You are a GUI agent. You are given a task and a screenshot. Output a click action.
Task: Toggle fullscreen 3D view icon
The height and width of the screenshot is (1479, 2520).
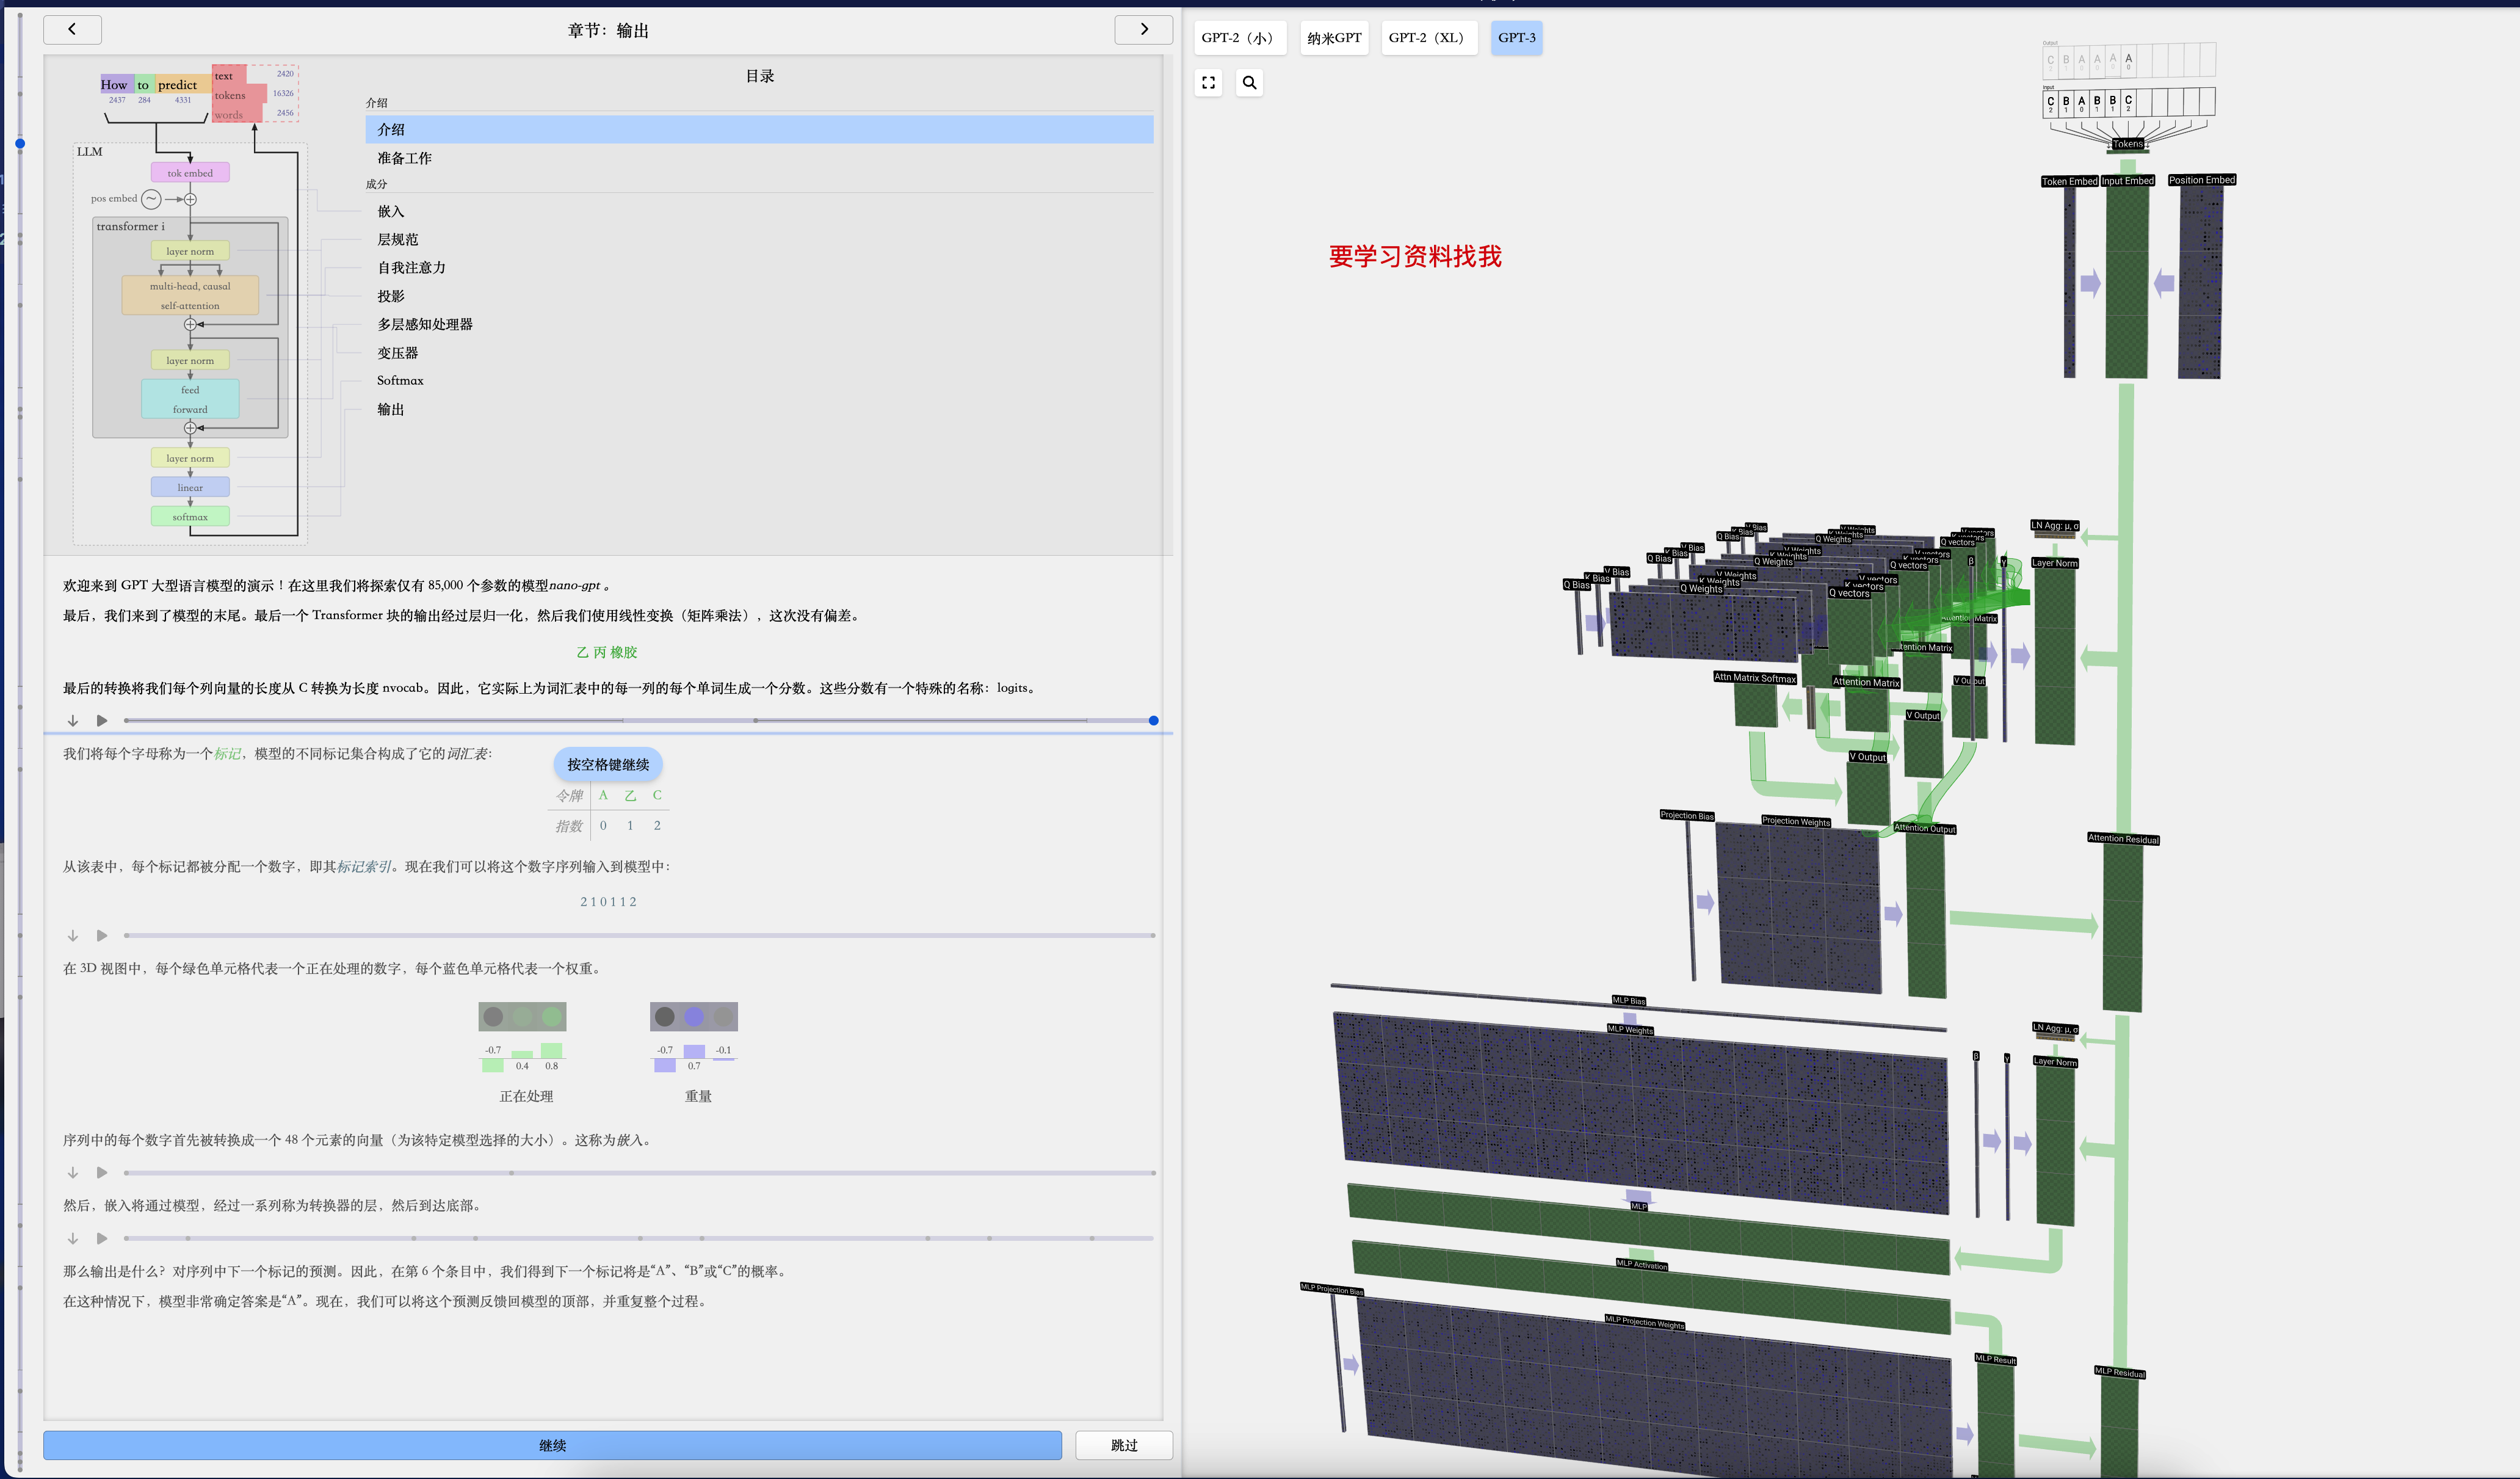pos(1208,83)
